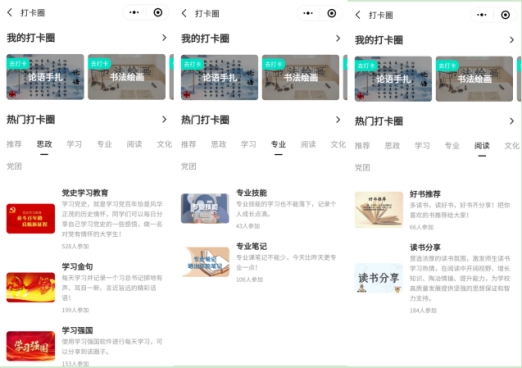
Task: Open the 好书推荐 book thumbnail
Action: pos(379,209)
